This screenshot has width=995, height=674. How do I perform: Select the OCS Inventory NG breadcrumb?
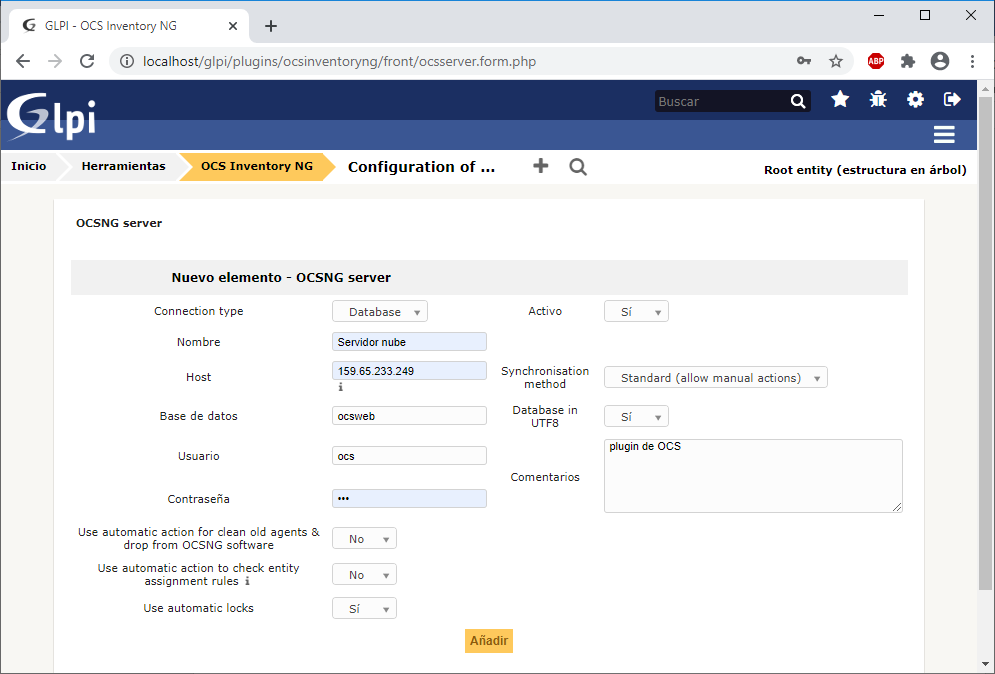pyautogui.click(x=256, y=166)
